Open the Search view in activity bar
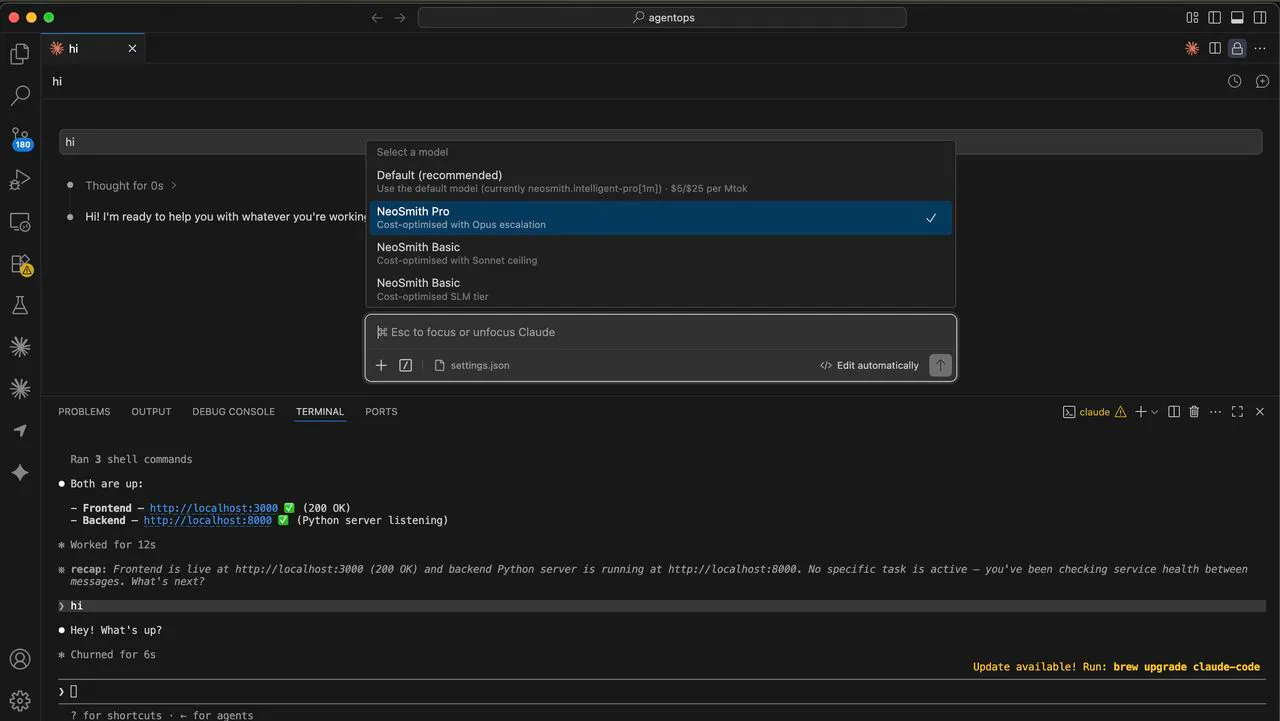This screenshot has height=721, width=1280. (20, 96)
